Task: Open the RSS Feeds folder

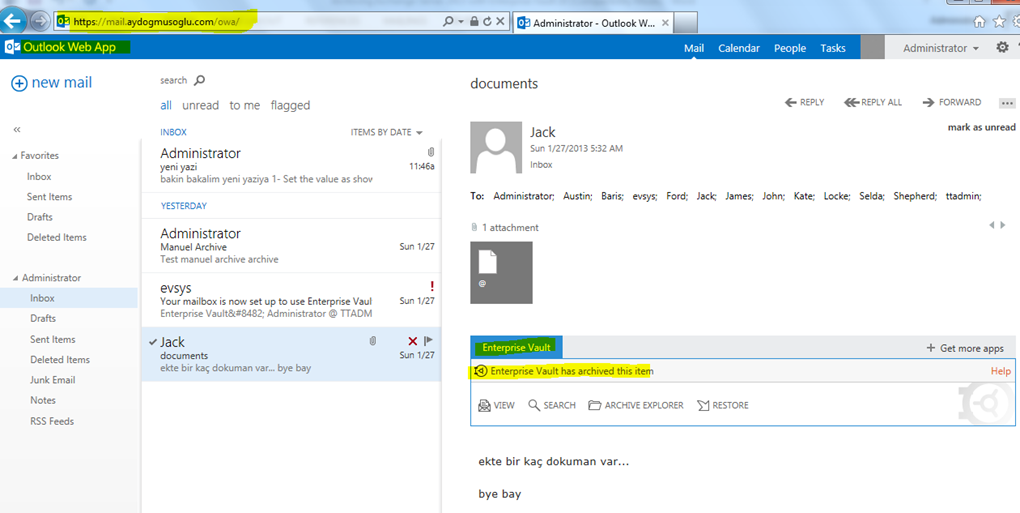Action: coord(52,421)
